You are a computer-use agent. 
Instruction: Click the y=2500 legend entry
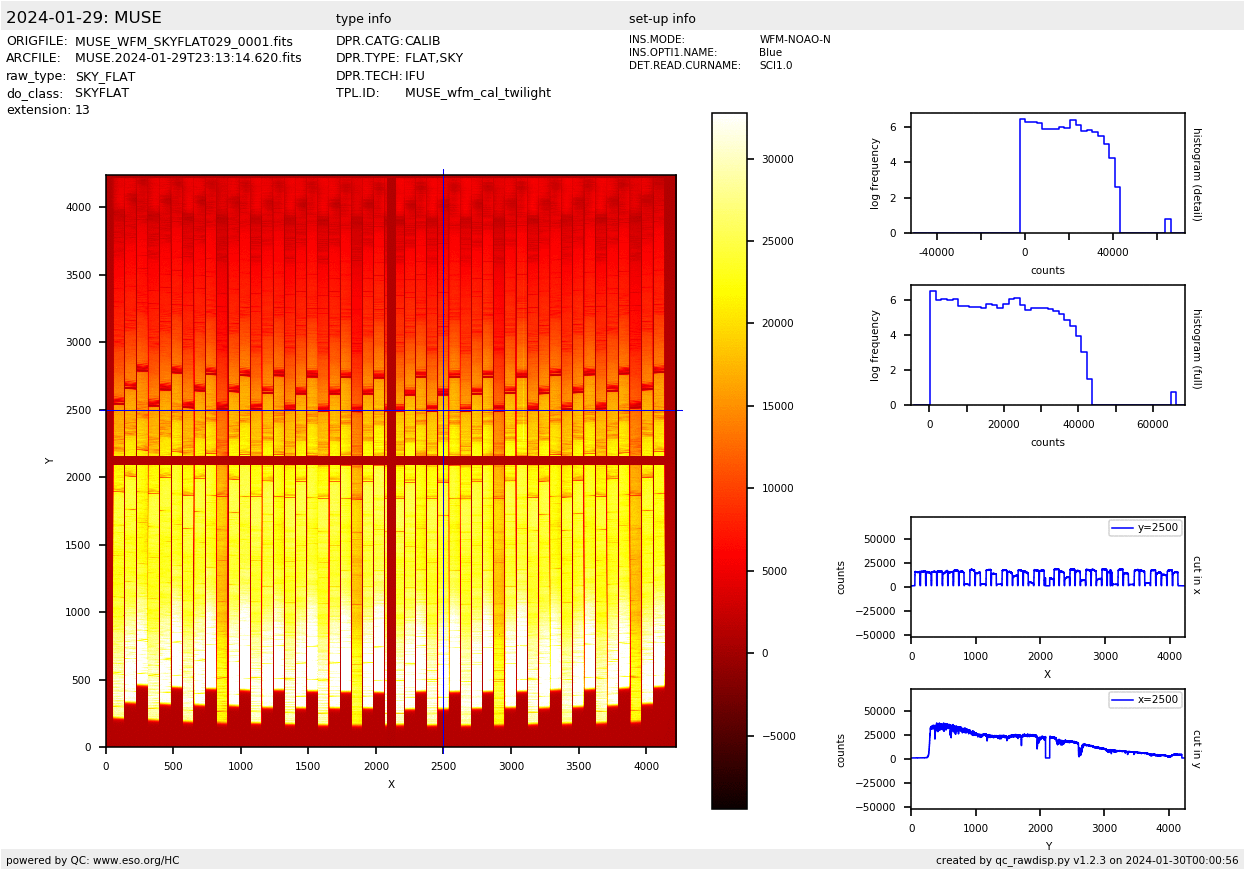(x=1145, y=528)
